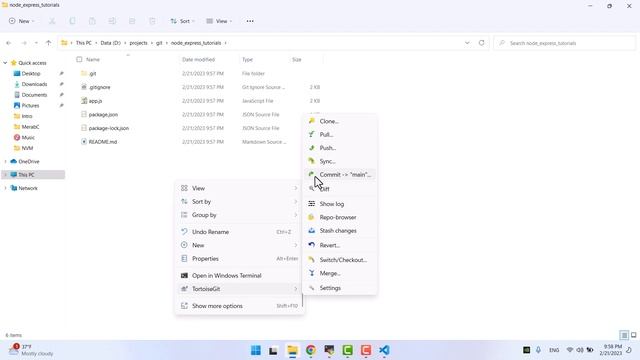Image resolution: width=640 pixels, height=360 pixels.
Task: Open the Windows Start button
Action: coord(256,350)
